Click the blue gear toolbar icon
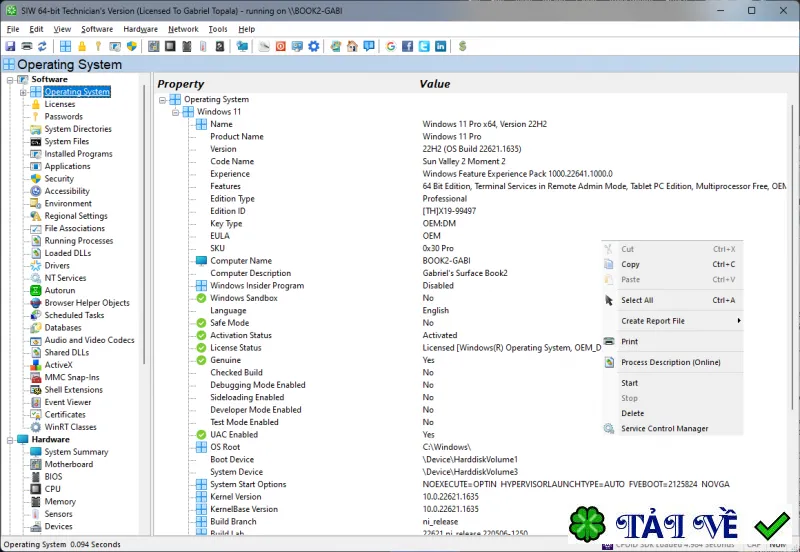Viewport: 800px width, 552px height. (314, 46)
